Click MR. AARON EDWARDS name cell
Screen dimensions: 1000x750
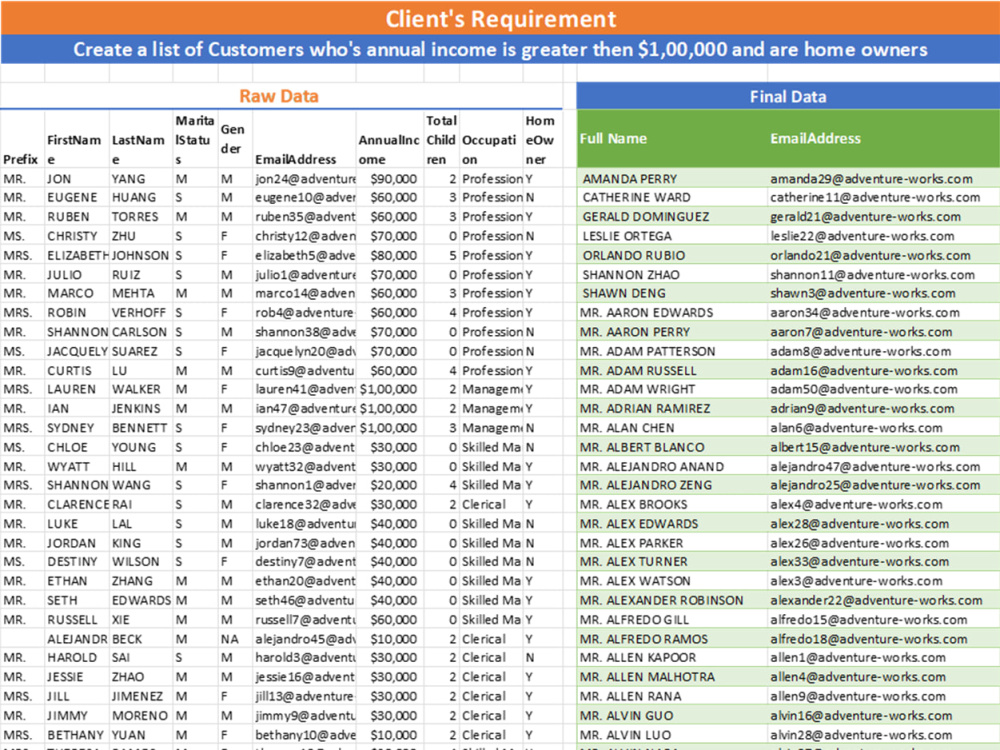(672, 312)
